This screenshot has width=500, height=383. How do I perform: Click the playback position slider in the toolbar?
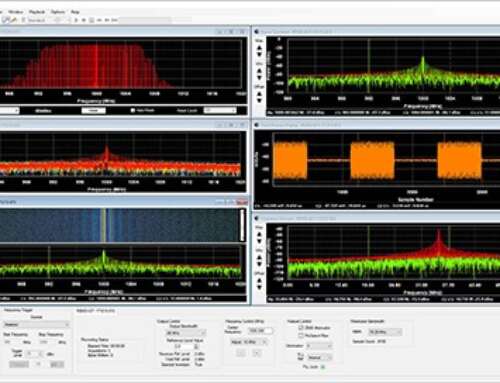[145, 20]
